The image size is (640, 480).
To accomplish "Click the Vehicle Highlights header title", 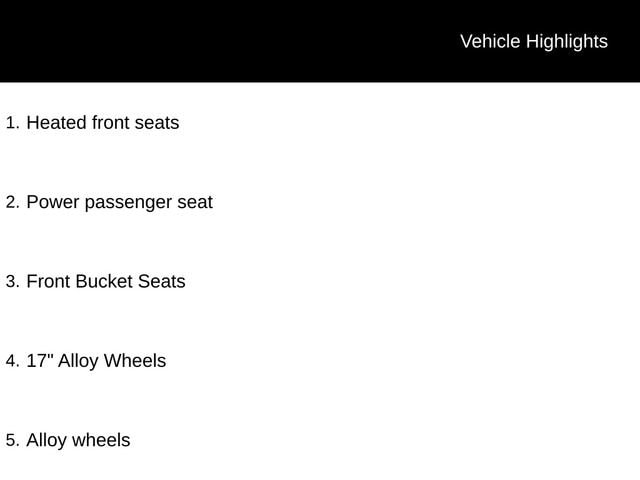I will (533, 41).
